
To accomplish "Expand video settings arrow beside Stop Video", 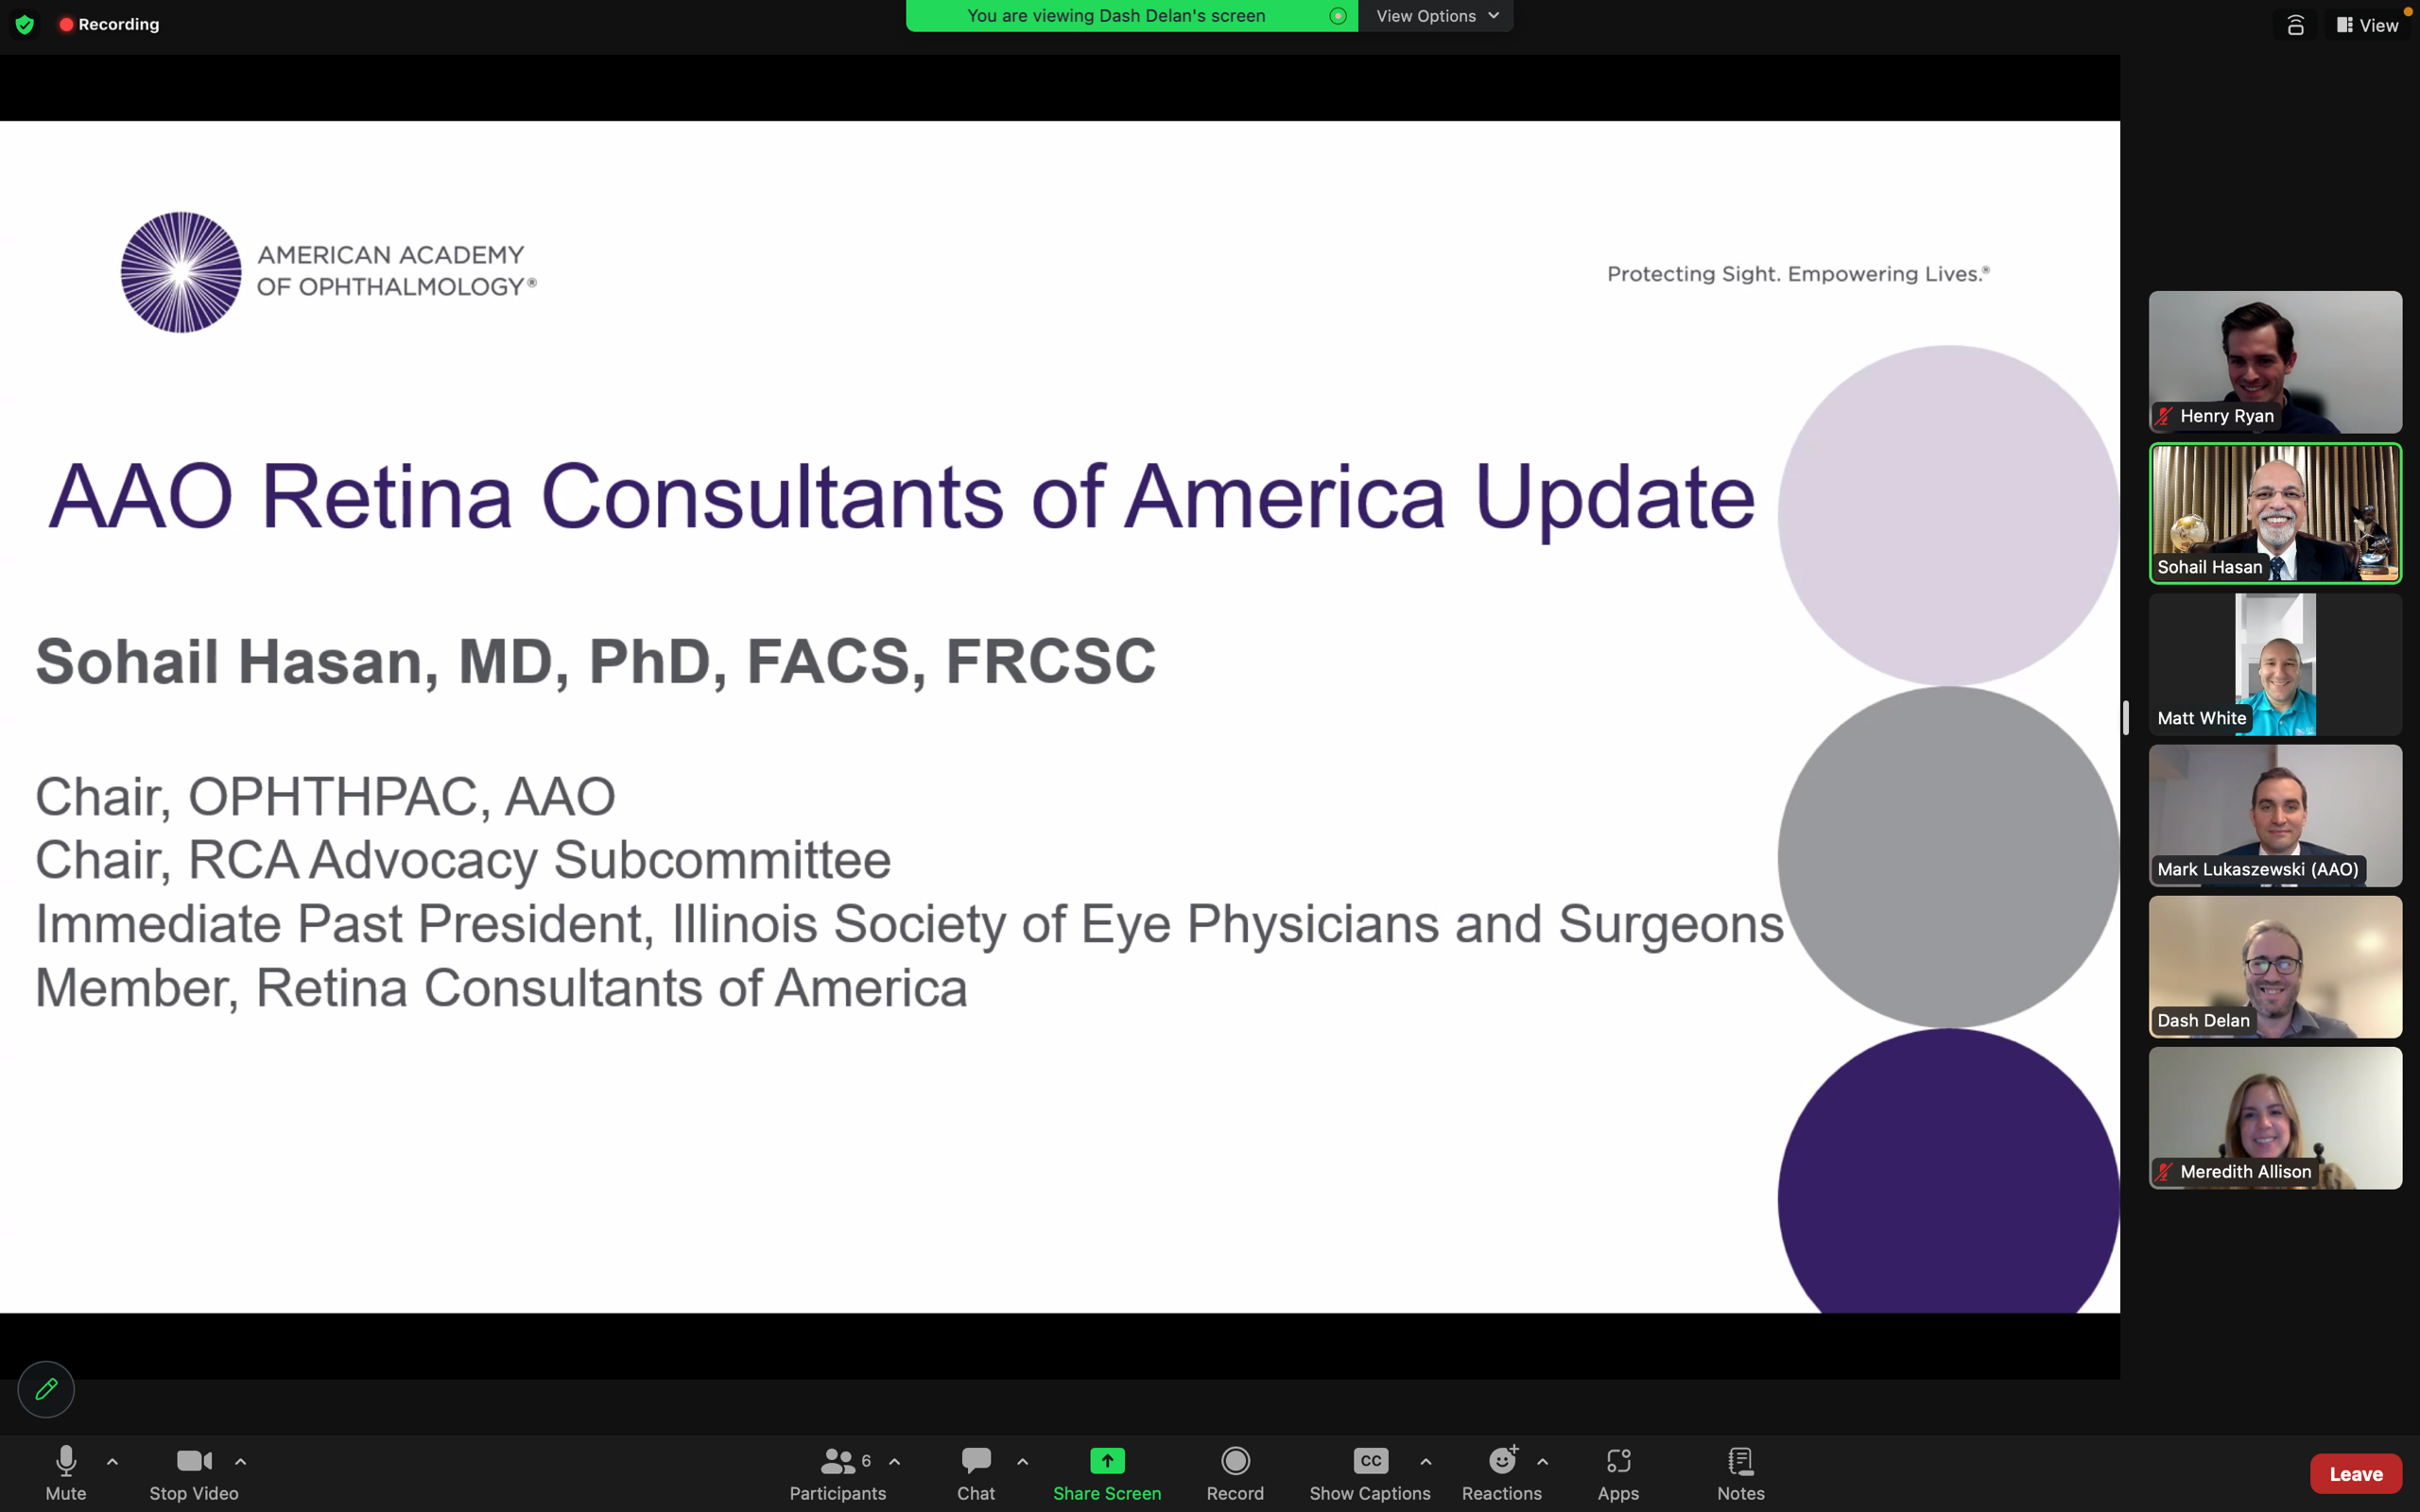I will tap(241, 1461).
